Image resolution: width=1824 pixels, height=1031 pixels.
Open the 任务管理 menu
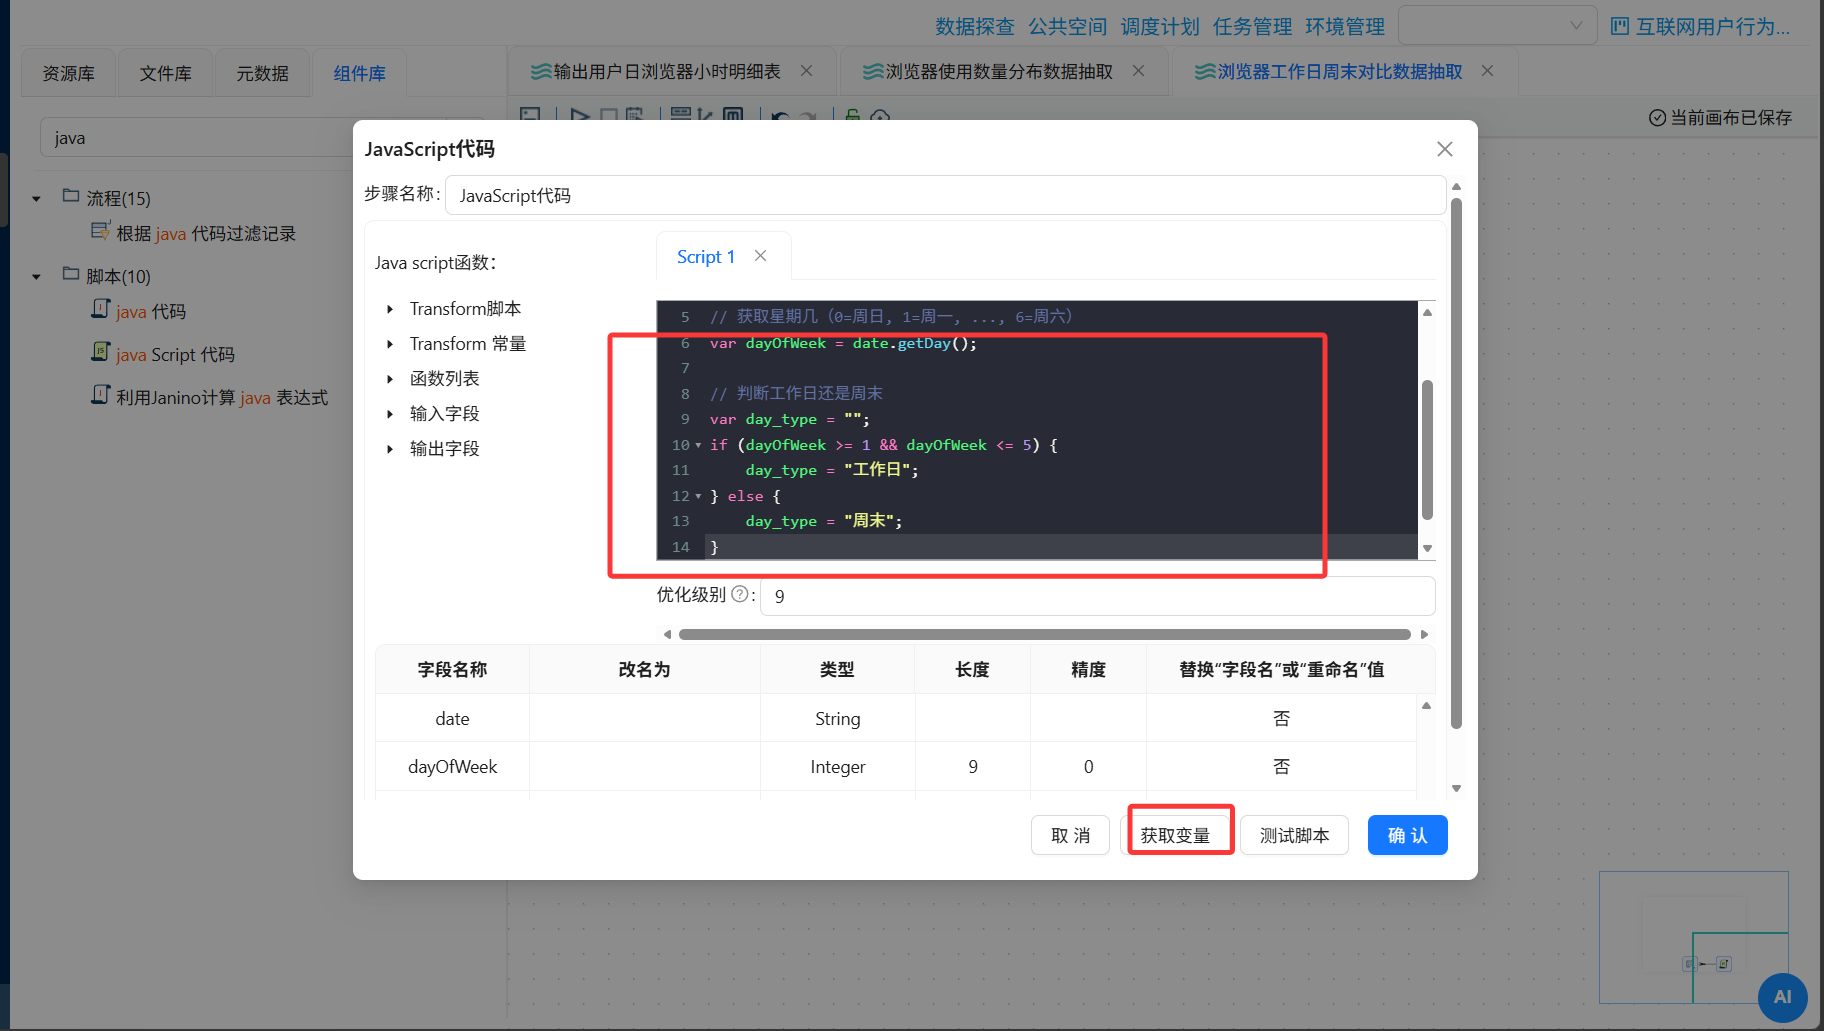[1252, 26]
